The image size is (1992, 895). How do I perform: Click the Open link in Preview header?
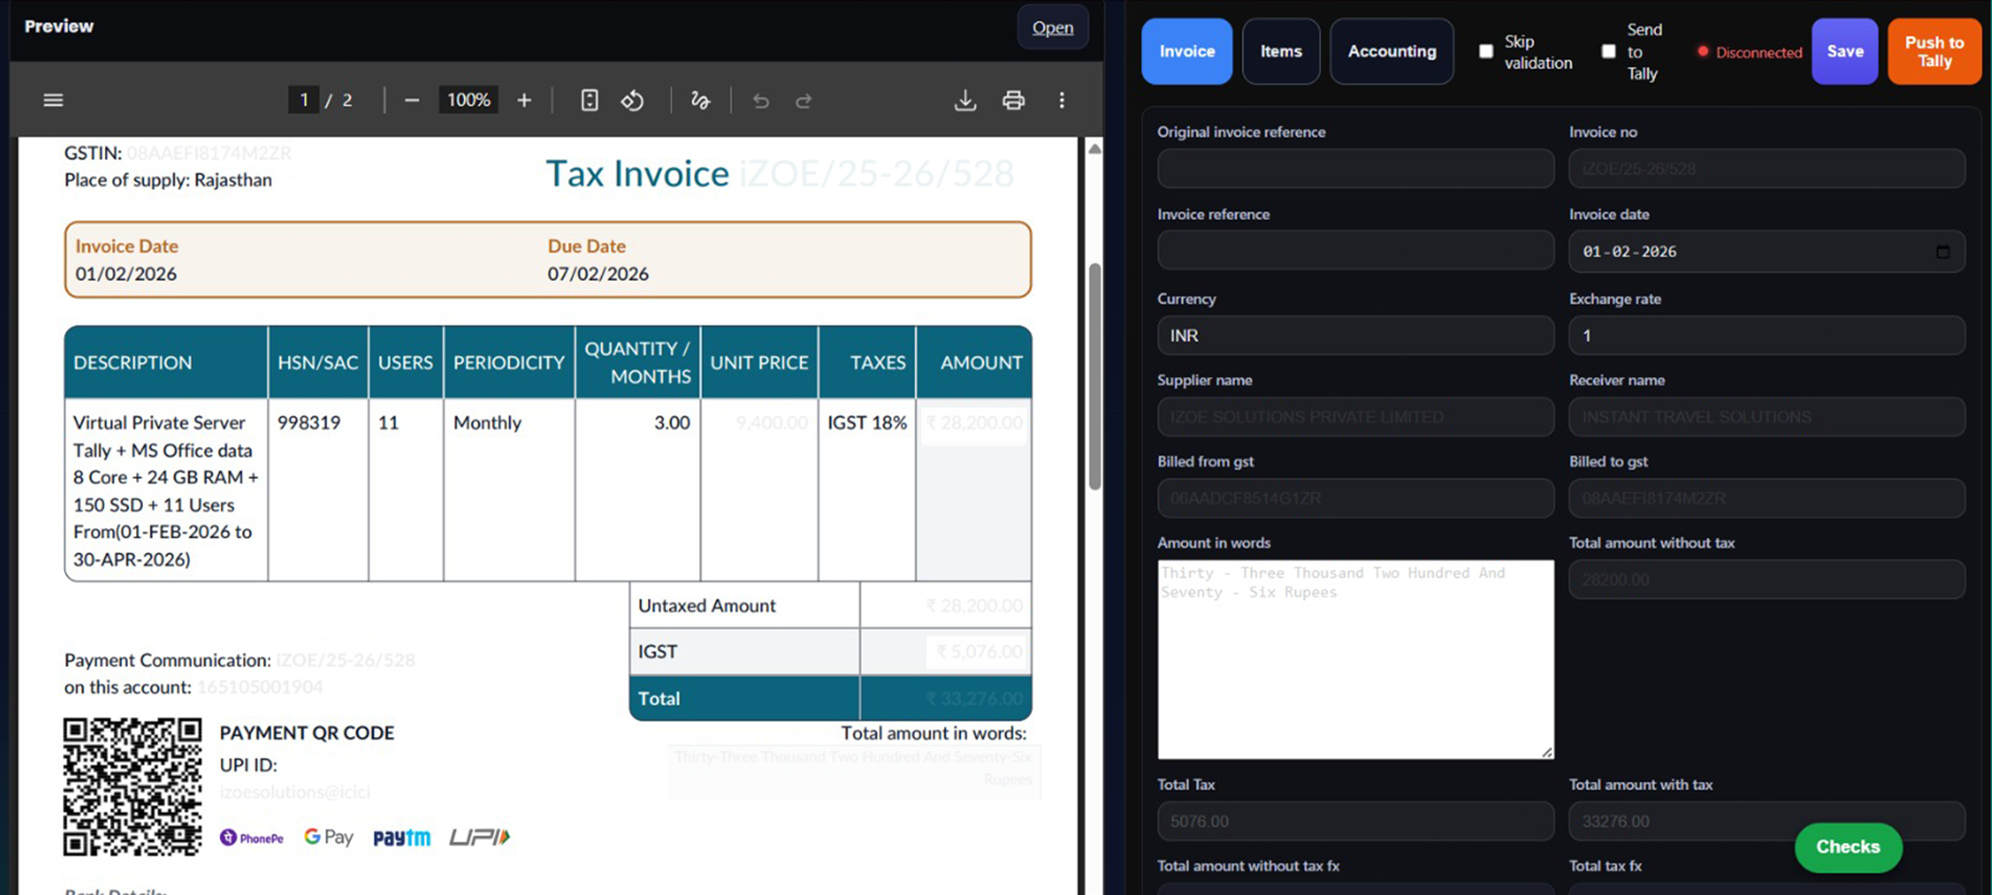click(1053, 28)
